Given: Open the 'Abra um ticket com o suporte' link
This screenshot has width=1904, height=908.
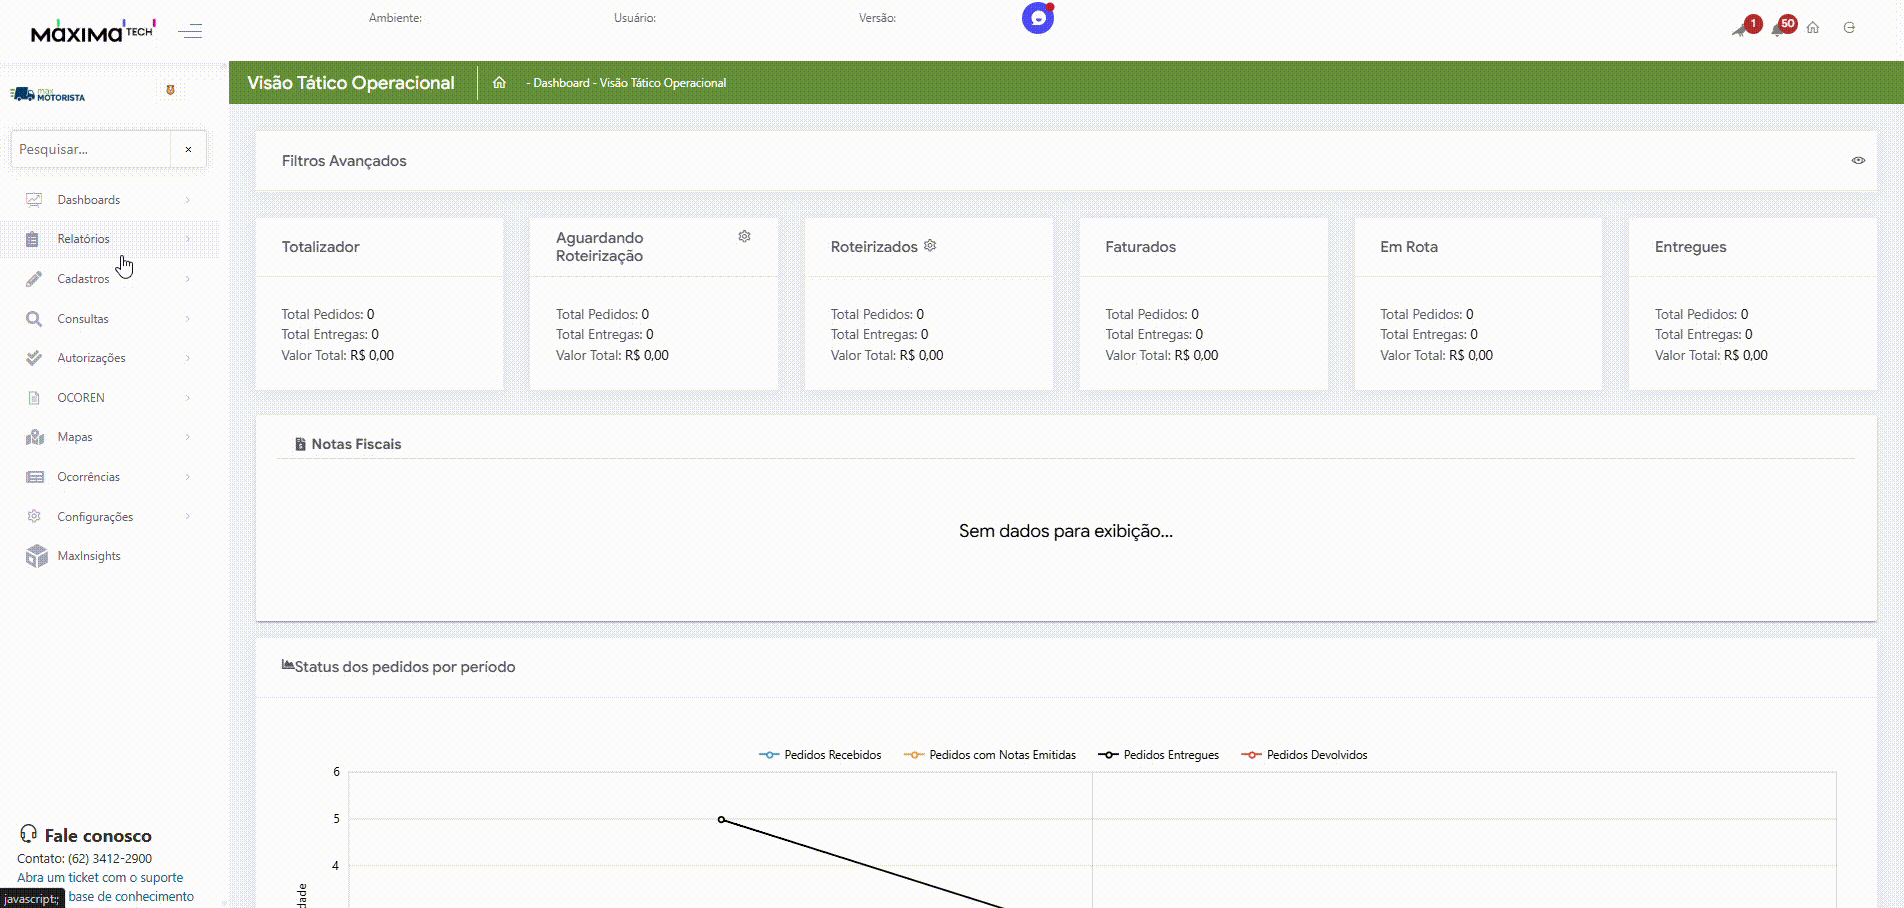Looking at the screenshot, I should (100, 878).
